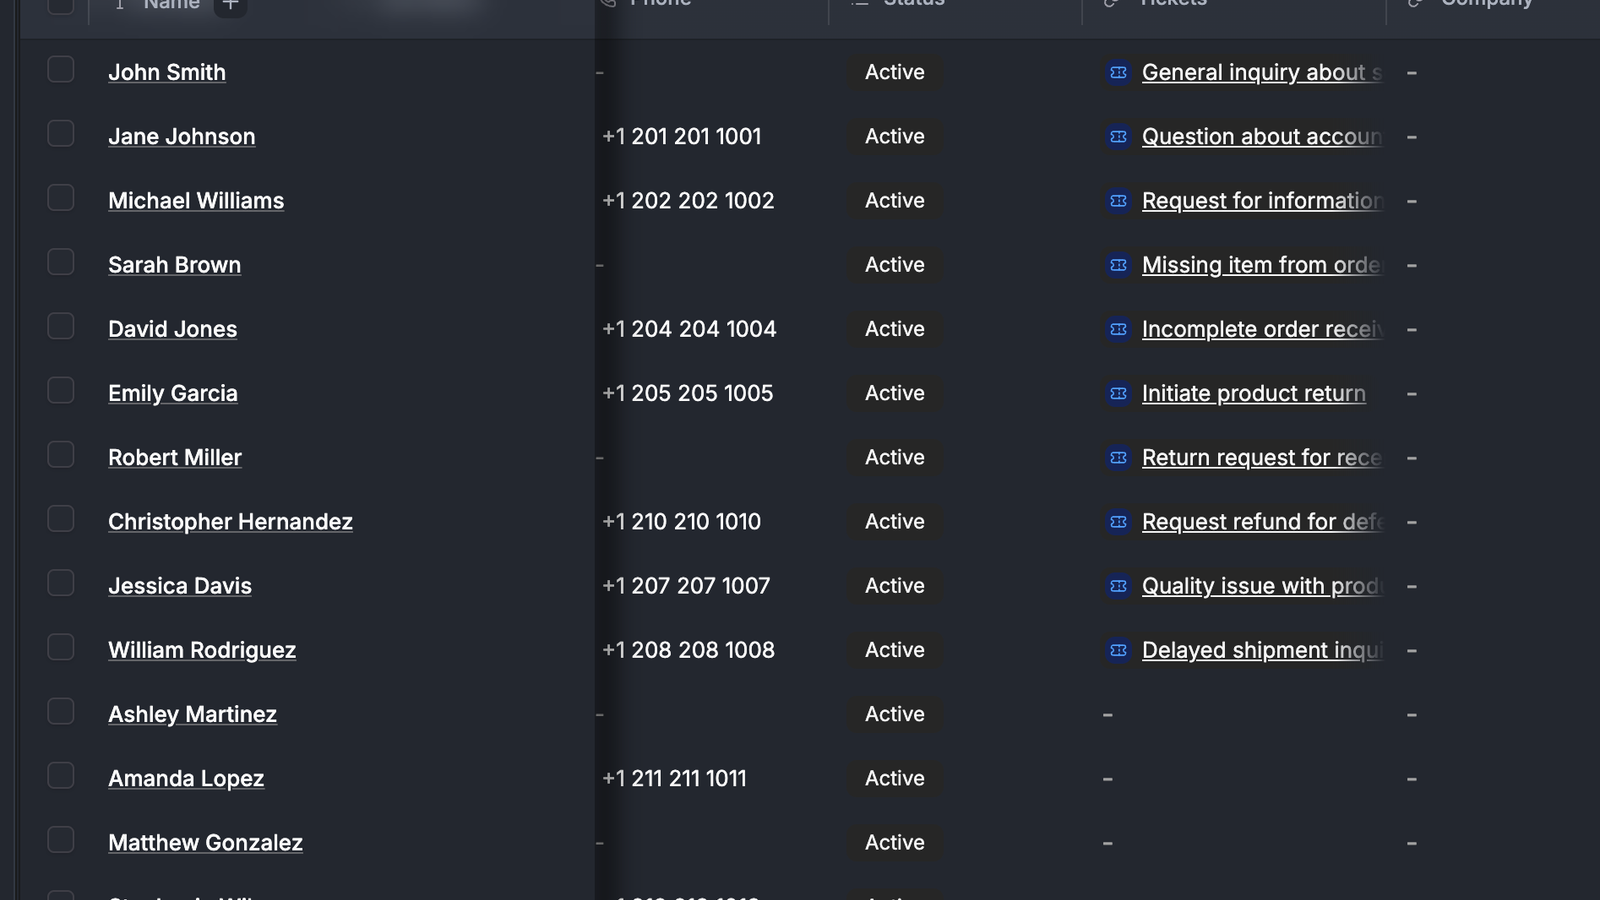Open Jane Johnson's person page
This screenshot has width=1600, height=900.
click(x=182, y=136)
